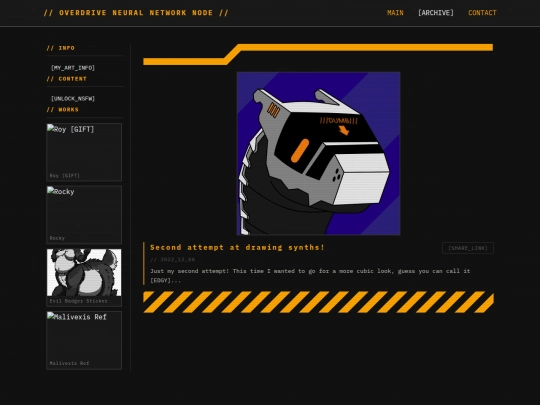Click the description paragraph about cubic look
Screen dimensions: 540x405
310,276
